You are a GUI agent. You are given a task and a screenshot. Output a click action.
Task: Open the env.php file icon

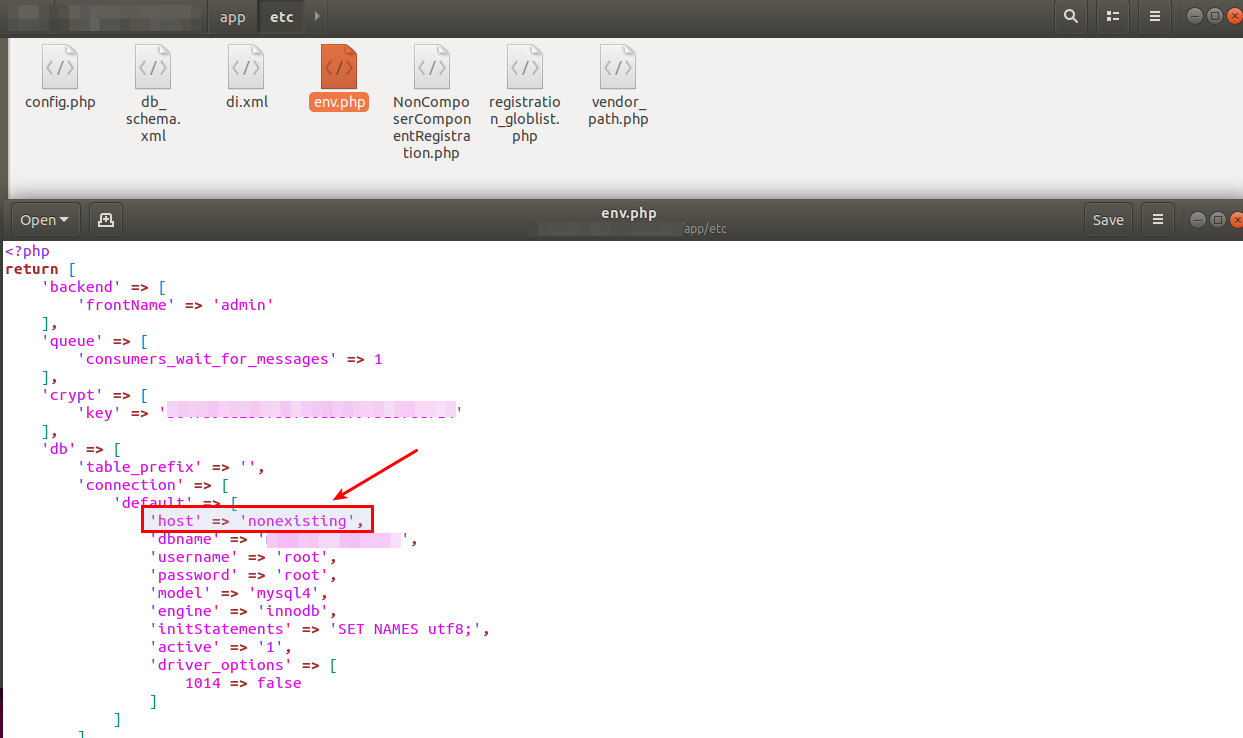click(339, 77)
